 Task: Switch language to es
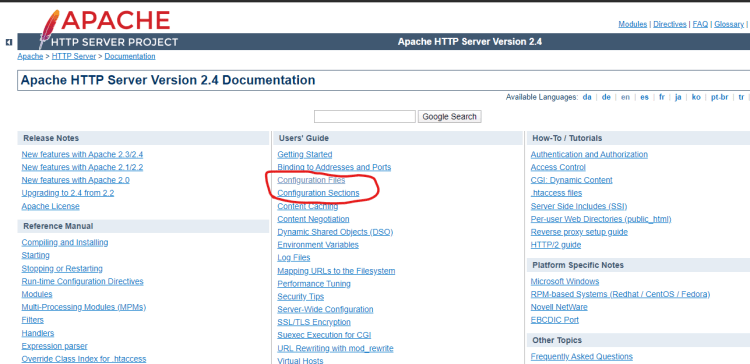click(644, 97)
